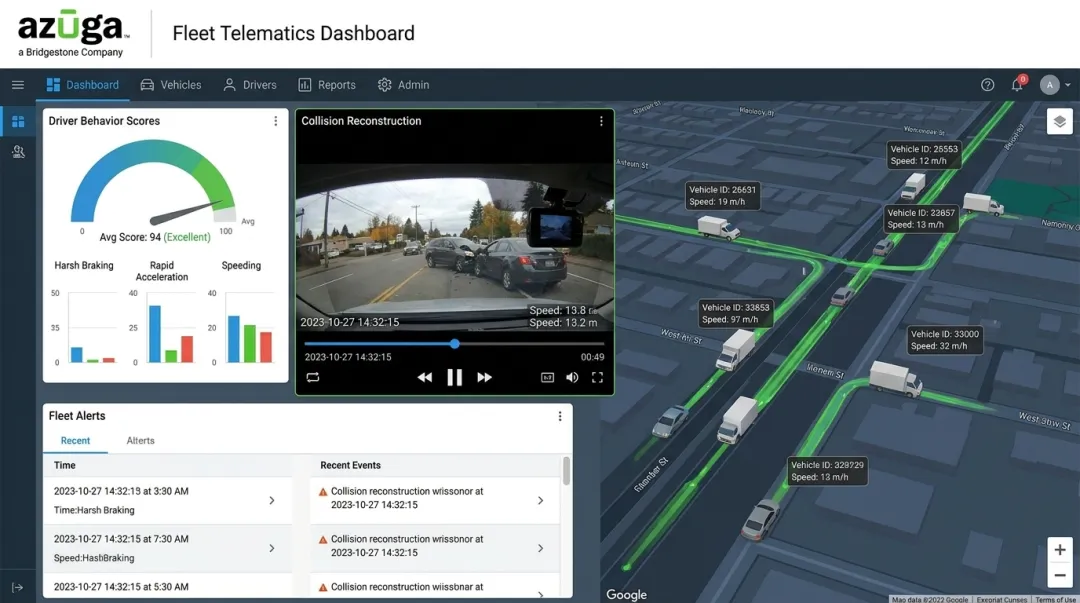Click second collision event warning icon
The width and height of the screenshot is (1080, 603).
coord(323,540)
